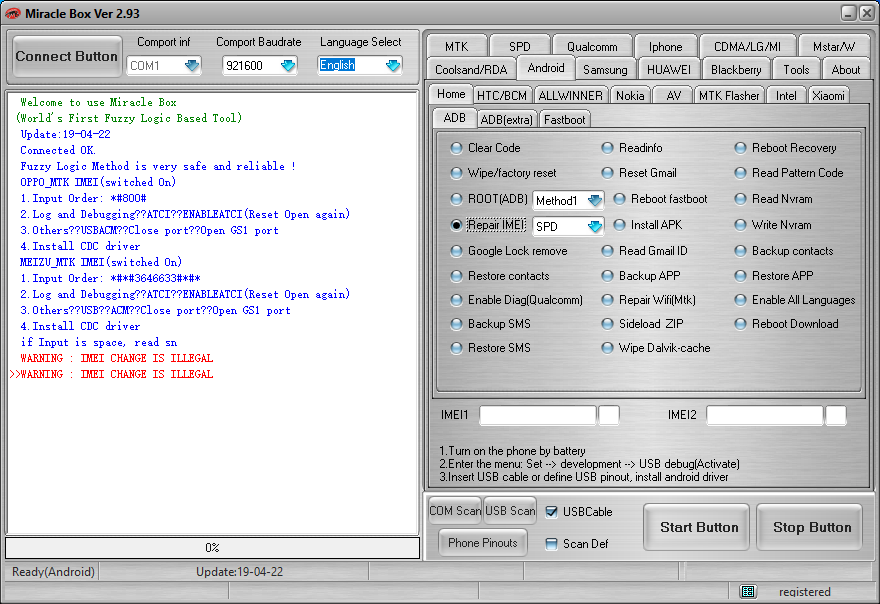Open the Language Select English dropdown
The image size is (880, 604).
(393, 66)
